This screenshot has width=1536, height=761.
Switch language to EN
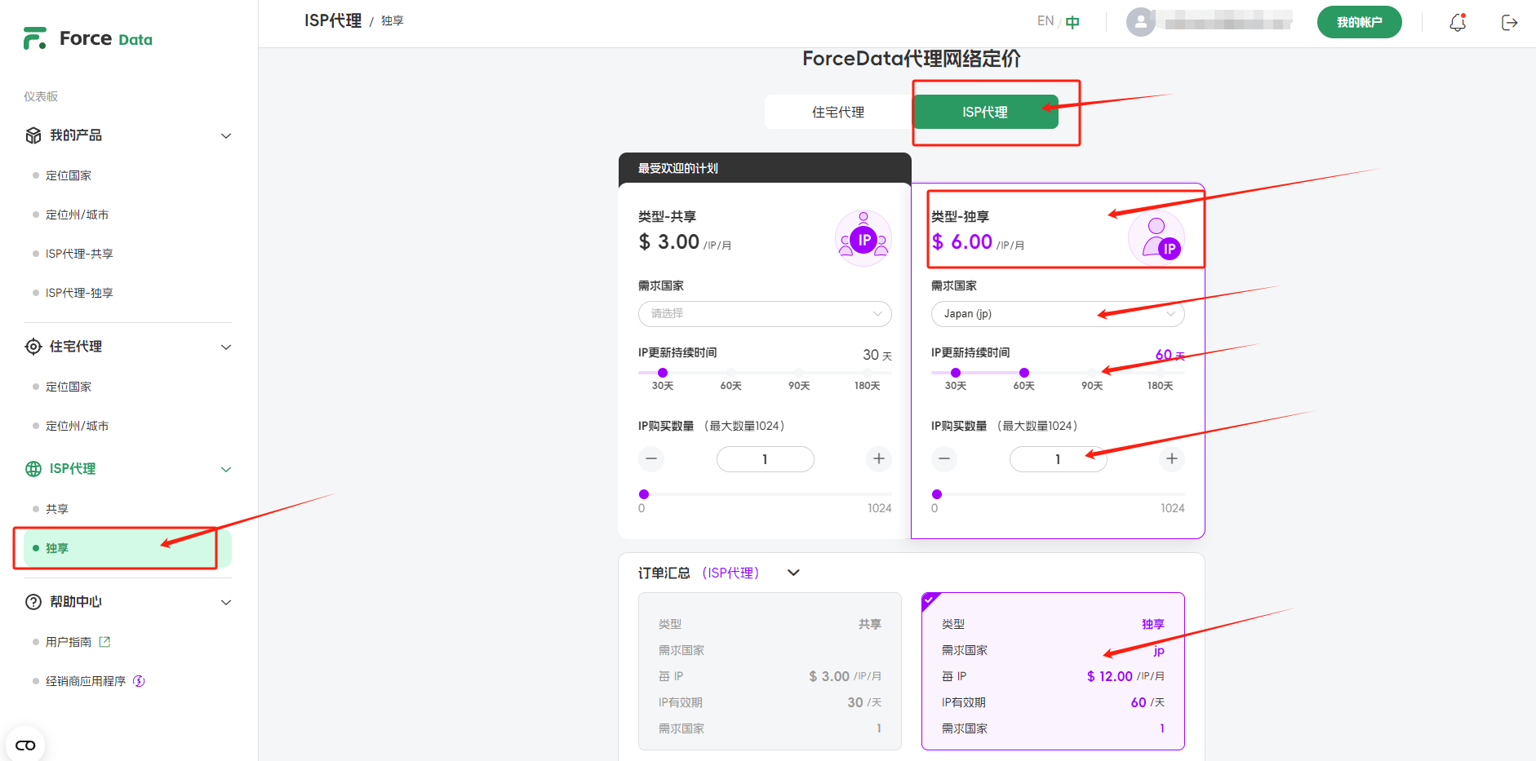click(1045, 21)
